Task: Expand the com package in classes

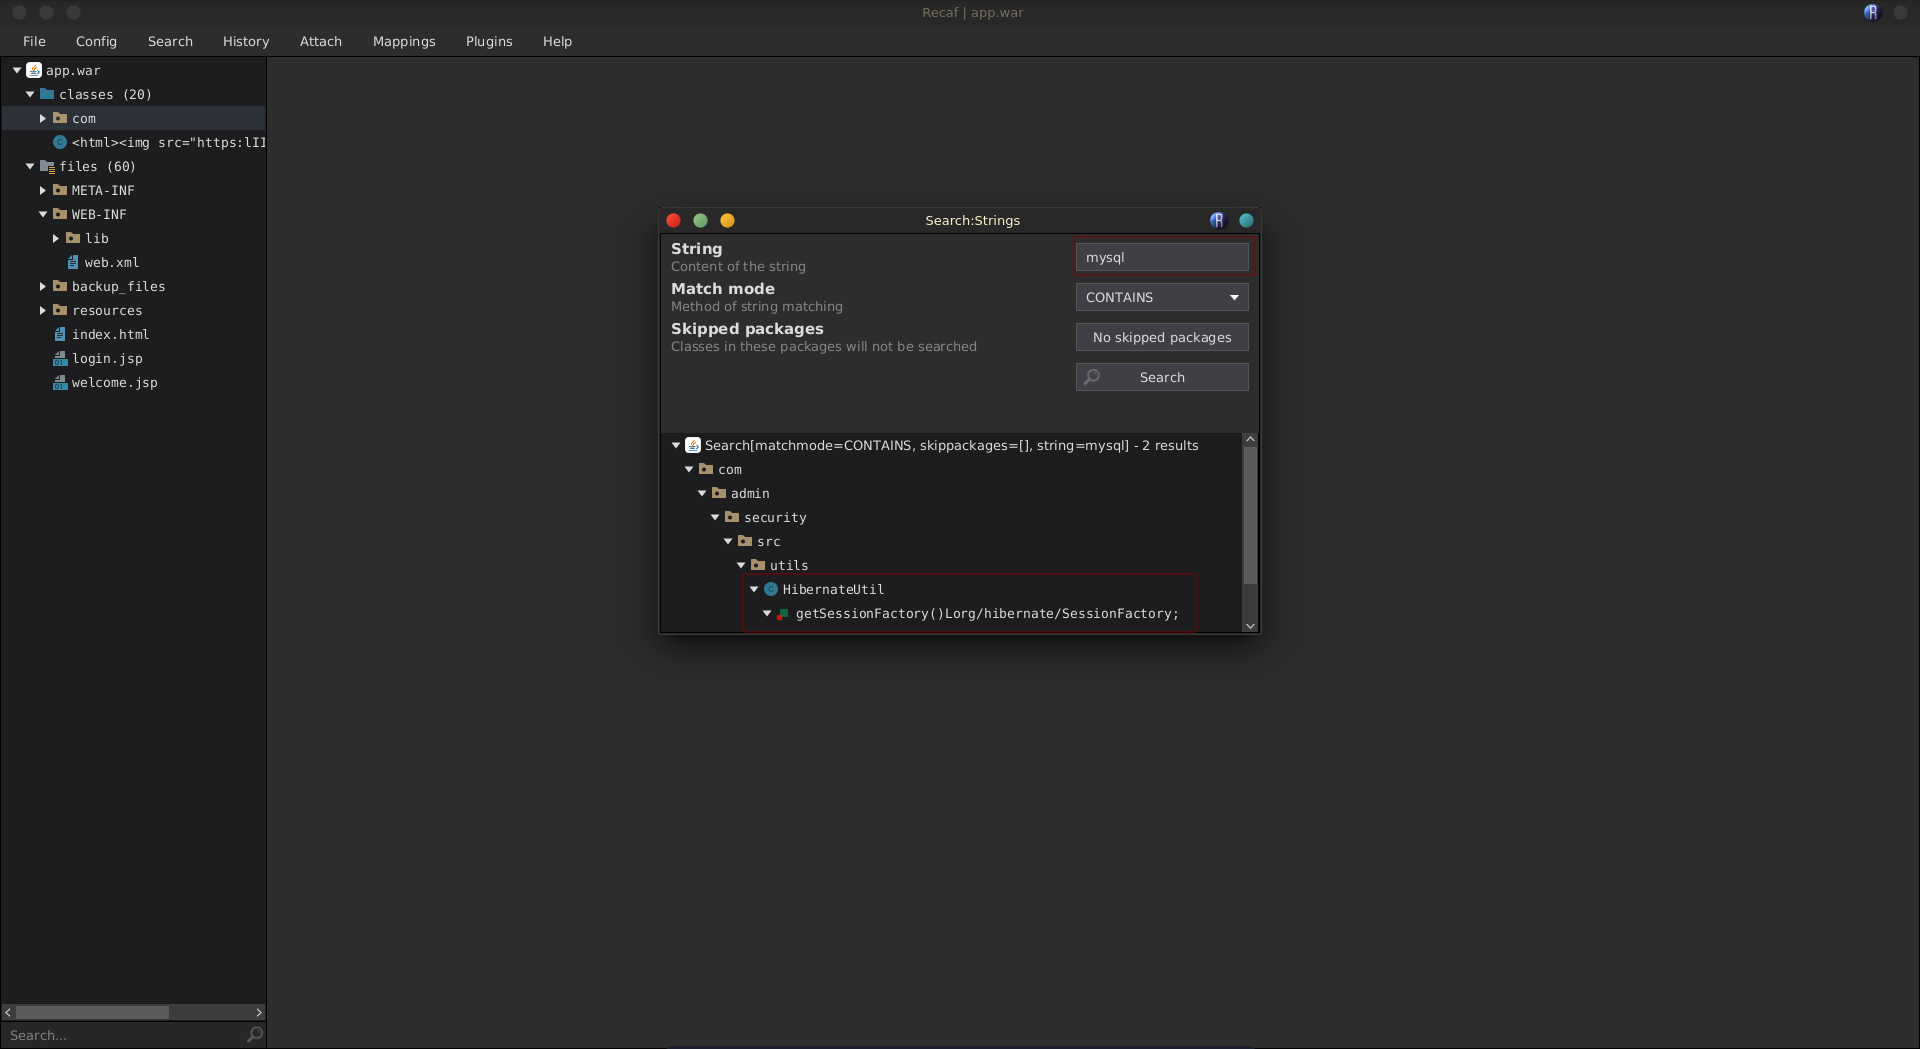Action: point(43,118)
